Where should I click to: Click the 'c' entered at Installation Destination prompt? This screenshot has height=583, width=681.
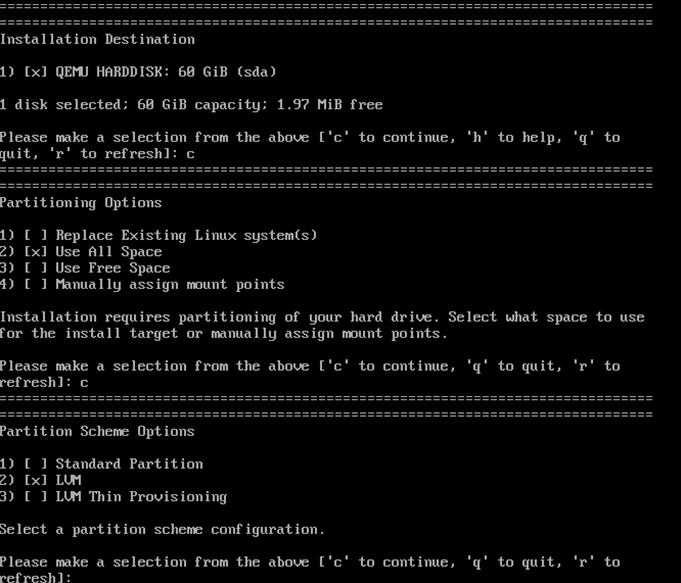tap(190, 154)
